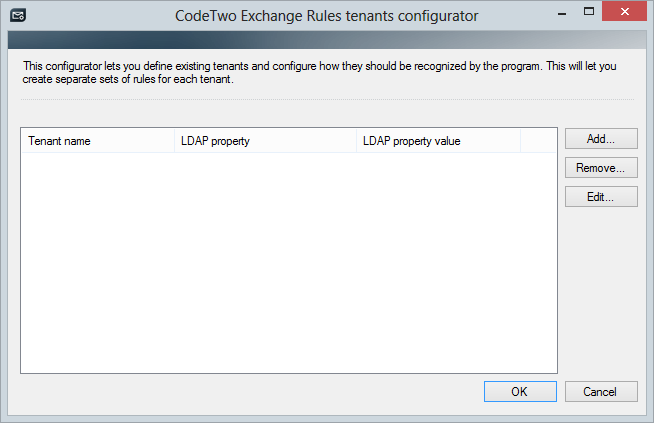Viewport: 654px width, 423px height.
Task: Click the dark gradient banner under the title
Action: click(327, 40)
